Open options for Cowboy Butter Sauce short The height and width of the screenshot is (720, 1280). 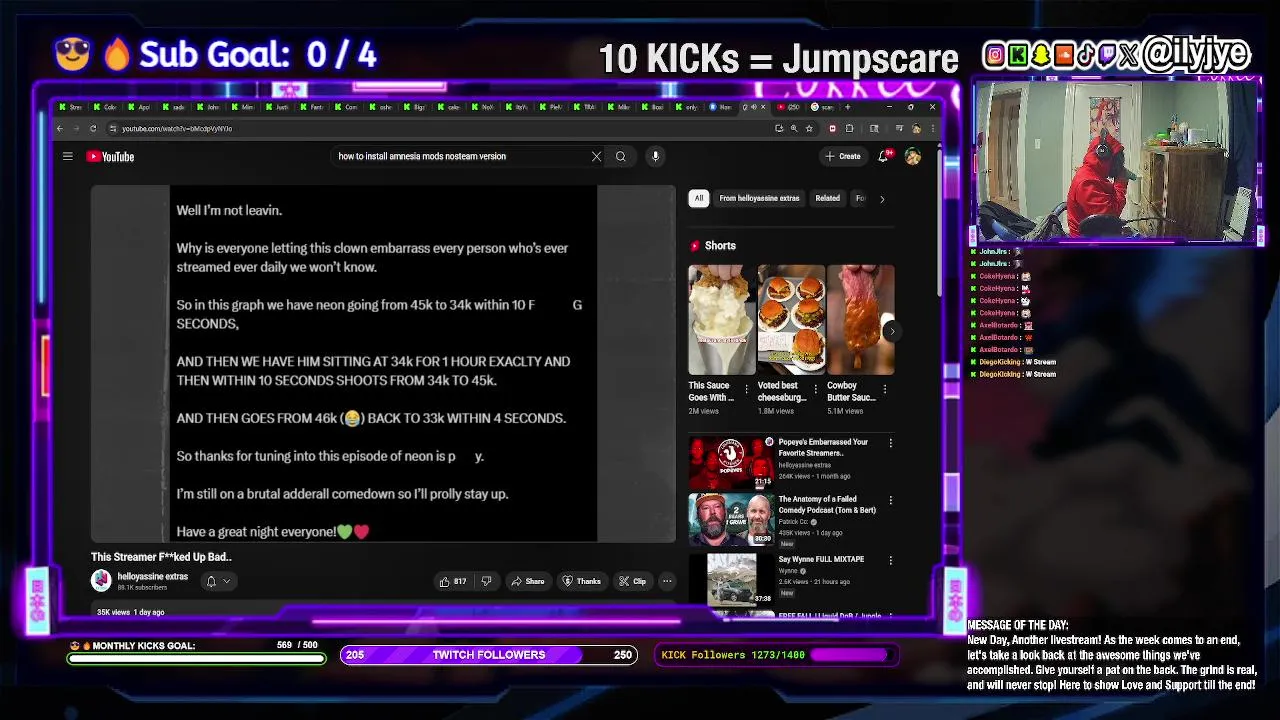(884, 389)
